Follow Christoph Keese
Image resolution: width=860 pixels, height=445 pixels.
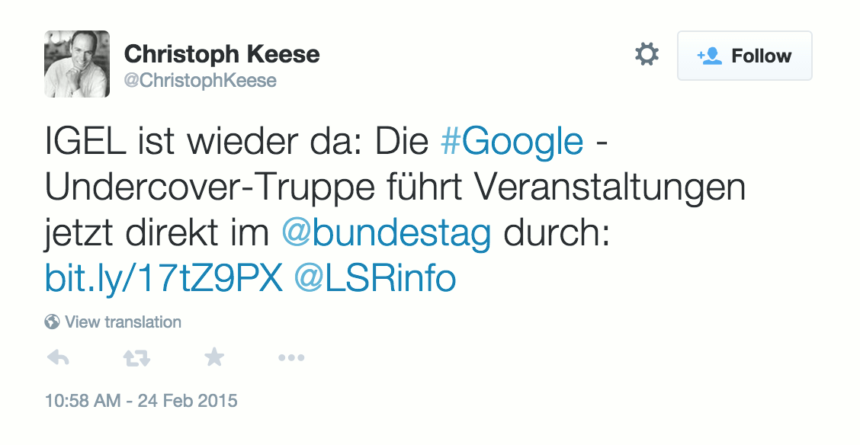pyautogui.click(x=744, y=56)
